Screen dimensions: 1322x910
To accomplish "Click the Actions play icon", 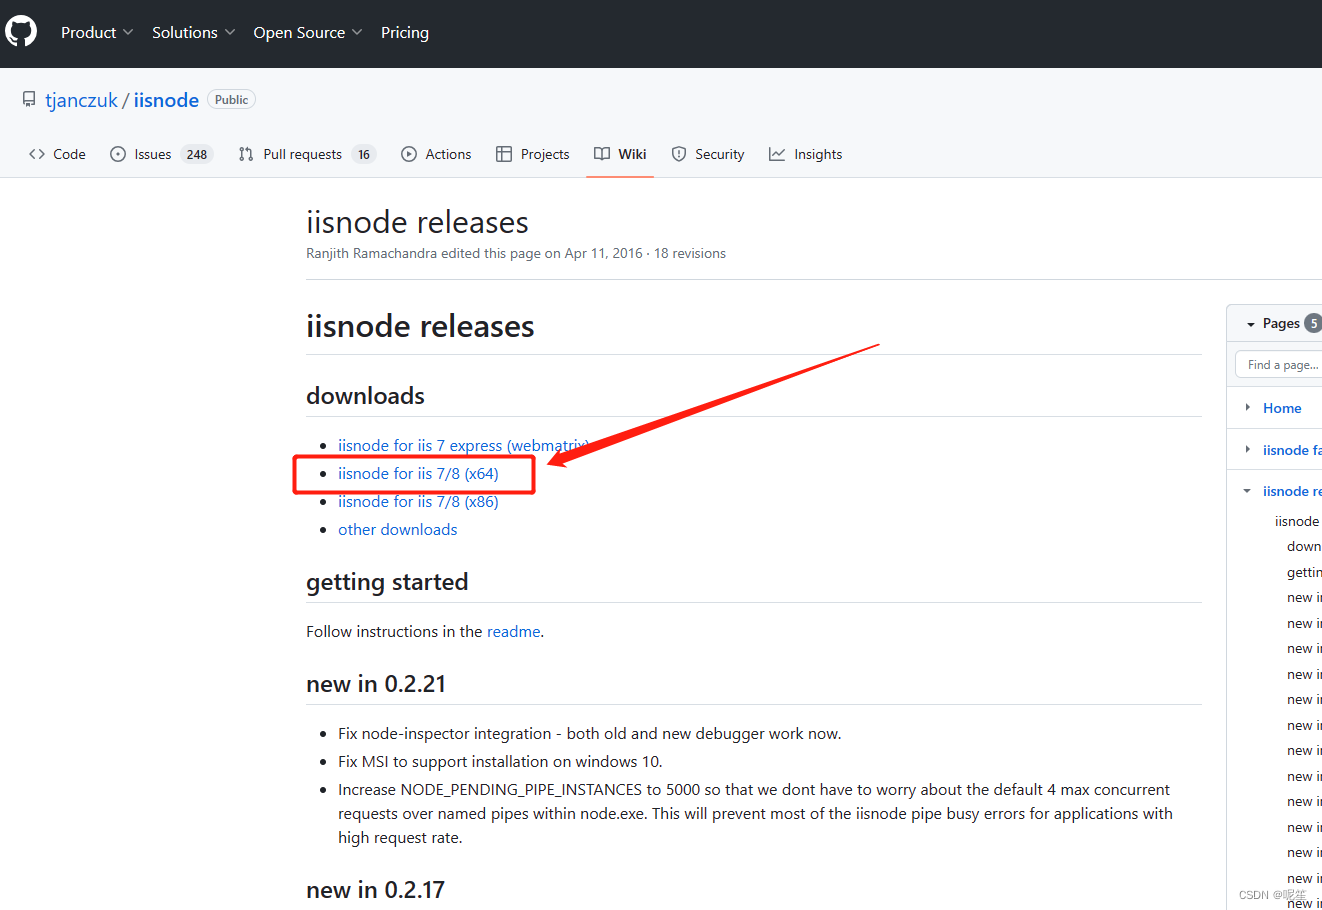I will click(409, 154).
